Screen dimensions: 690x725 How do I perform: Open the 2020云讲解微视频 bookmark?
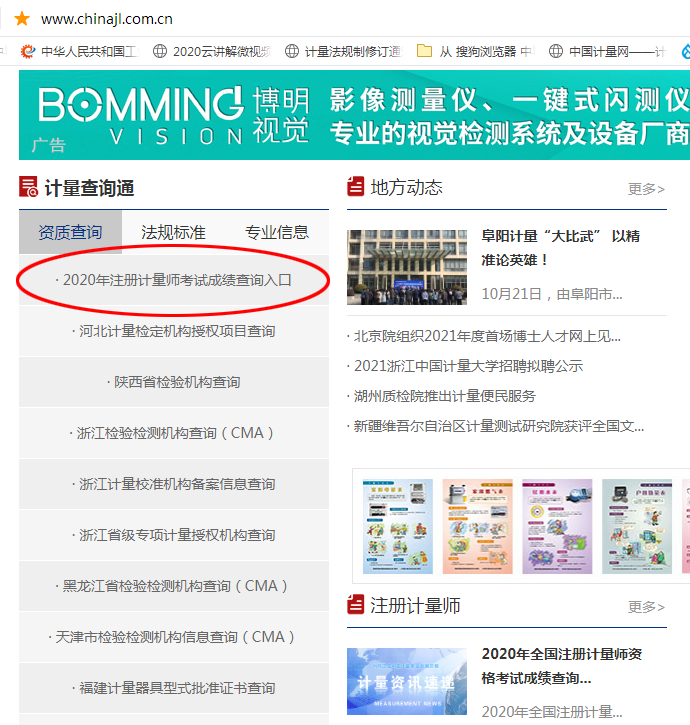[212, 51]
